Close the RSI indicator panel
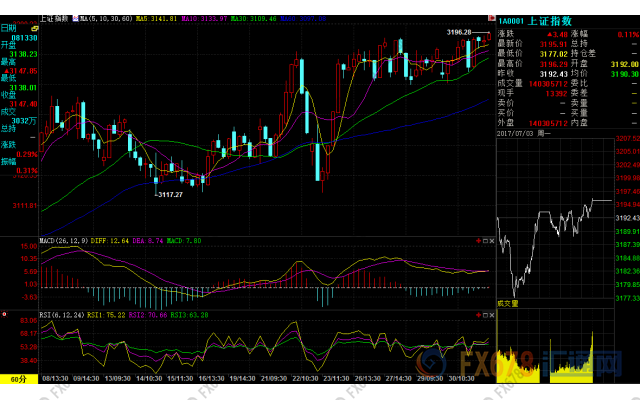This screenshot has height=400, width=640. click(492, 315)
